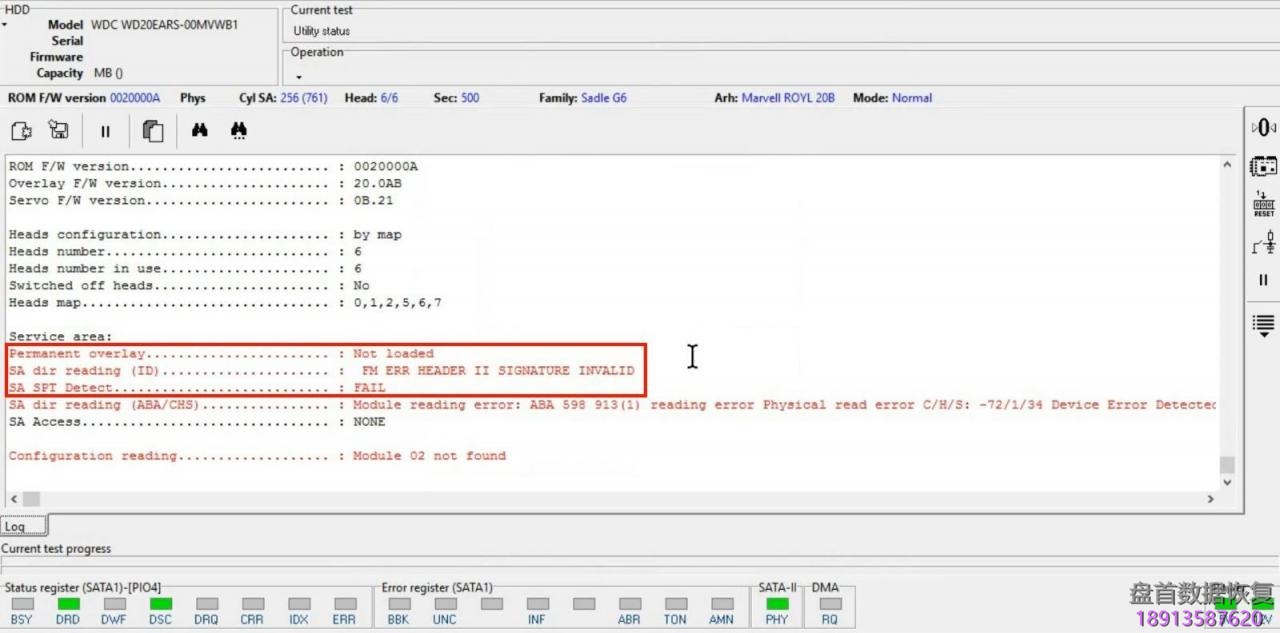Click the power switch circuit icon in sidebar
The height and width of the screenshot is (633, 1280).
click(1264, 242)
